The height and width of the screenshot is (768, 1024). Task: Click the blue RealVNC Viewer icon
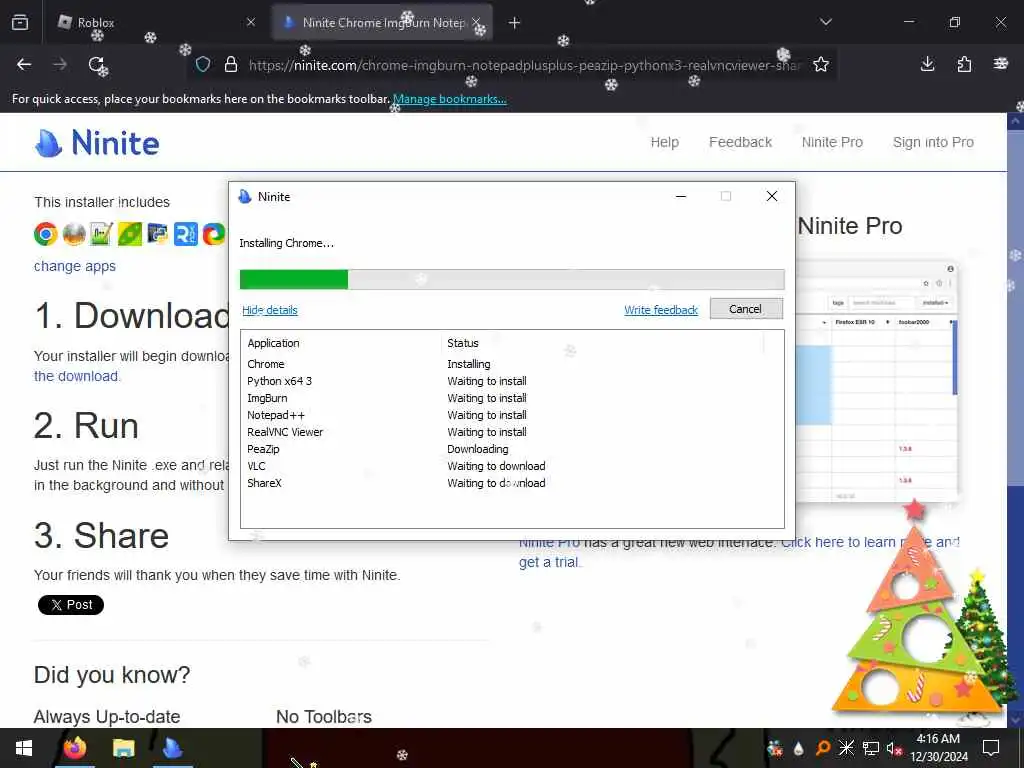click(185, 234)
